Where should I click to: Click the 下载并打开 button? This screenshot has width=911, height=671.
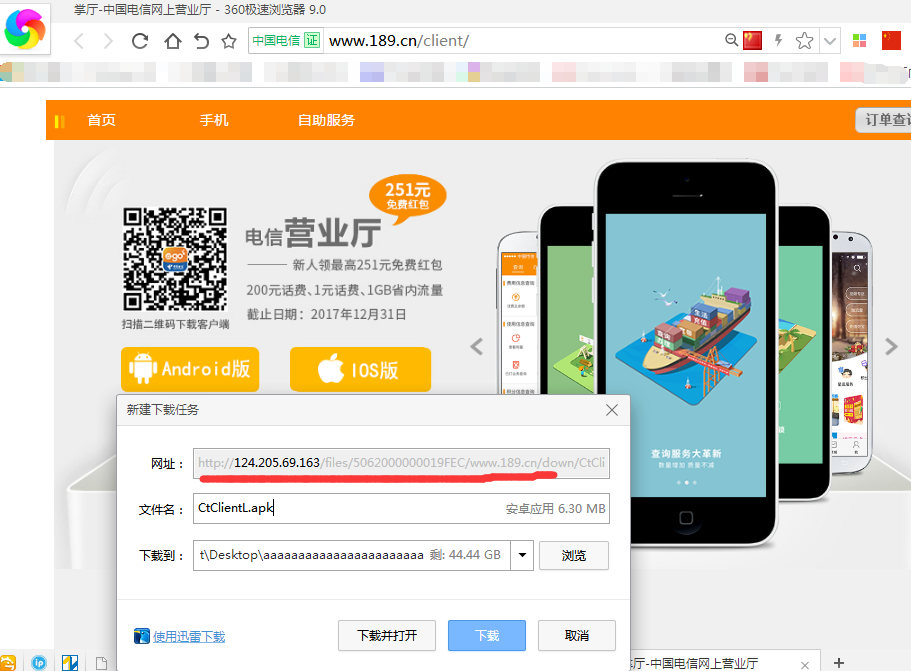[x=387, y=636]
